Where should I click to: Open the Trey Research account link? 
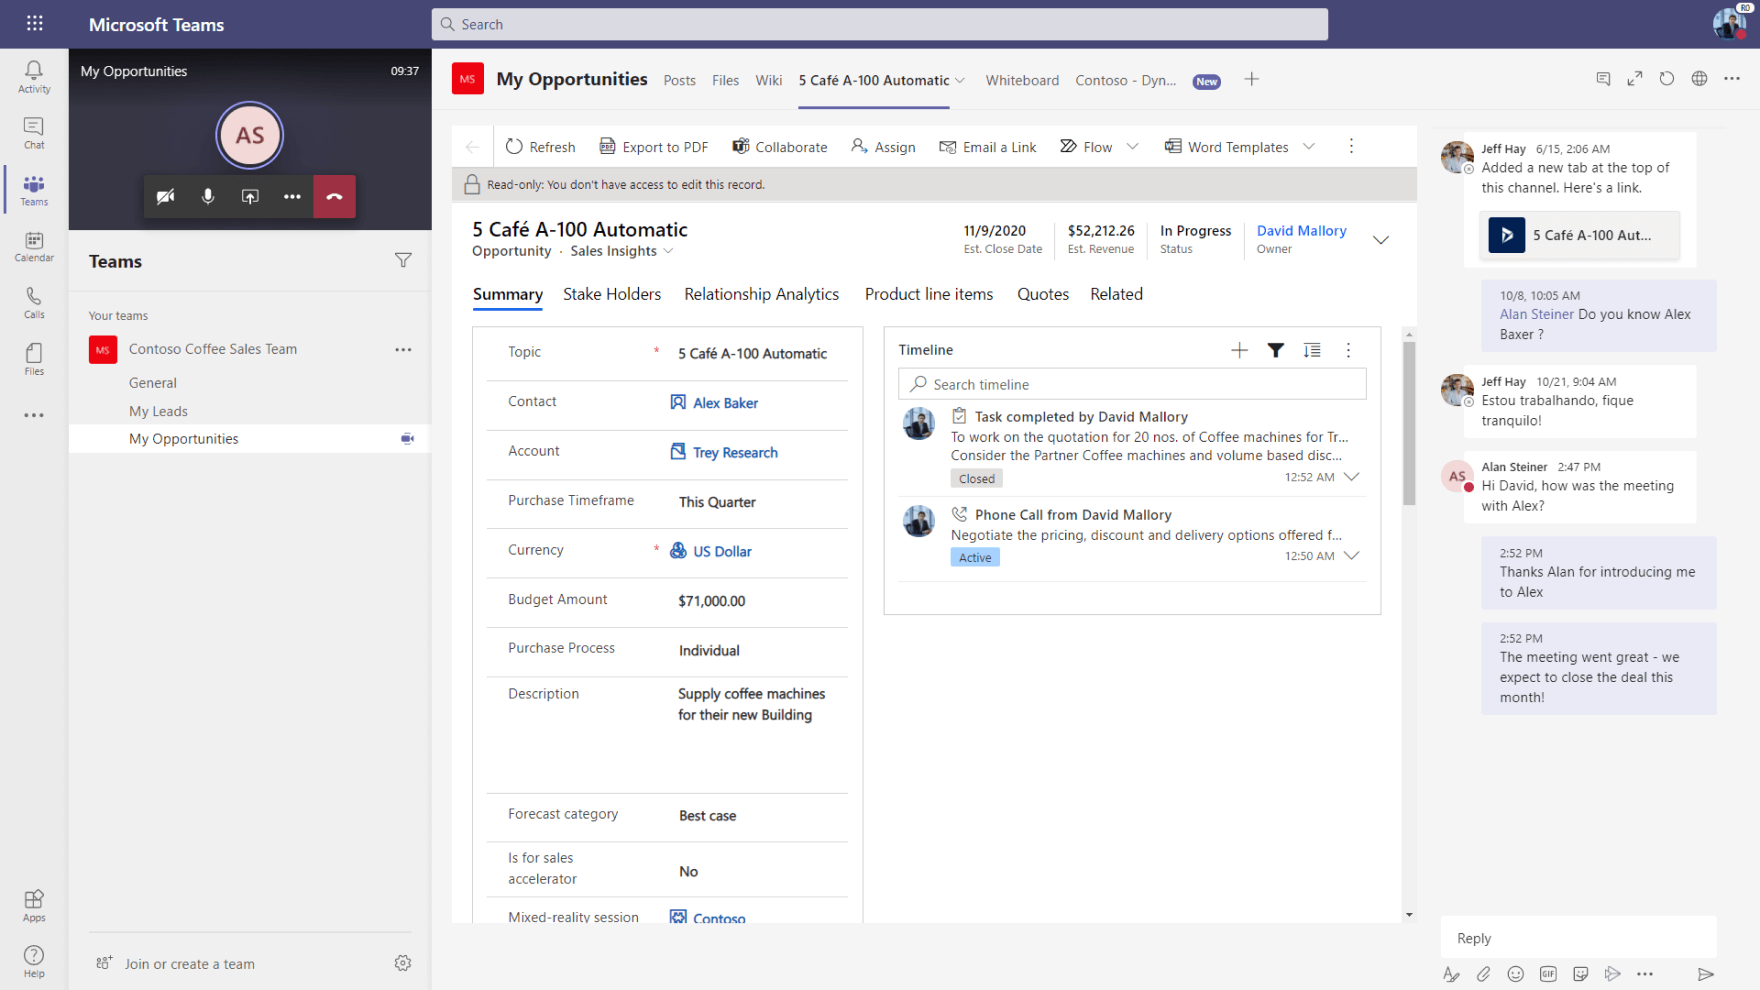pyautogui.click(x=735, y=452)
